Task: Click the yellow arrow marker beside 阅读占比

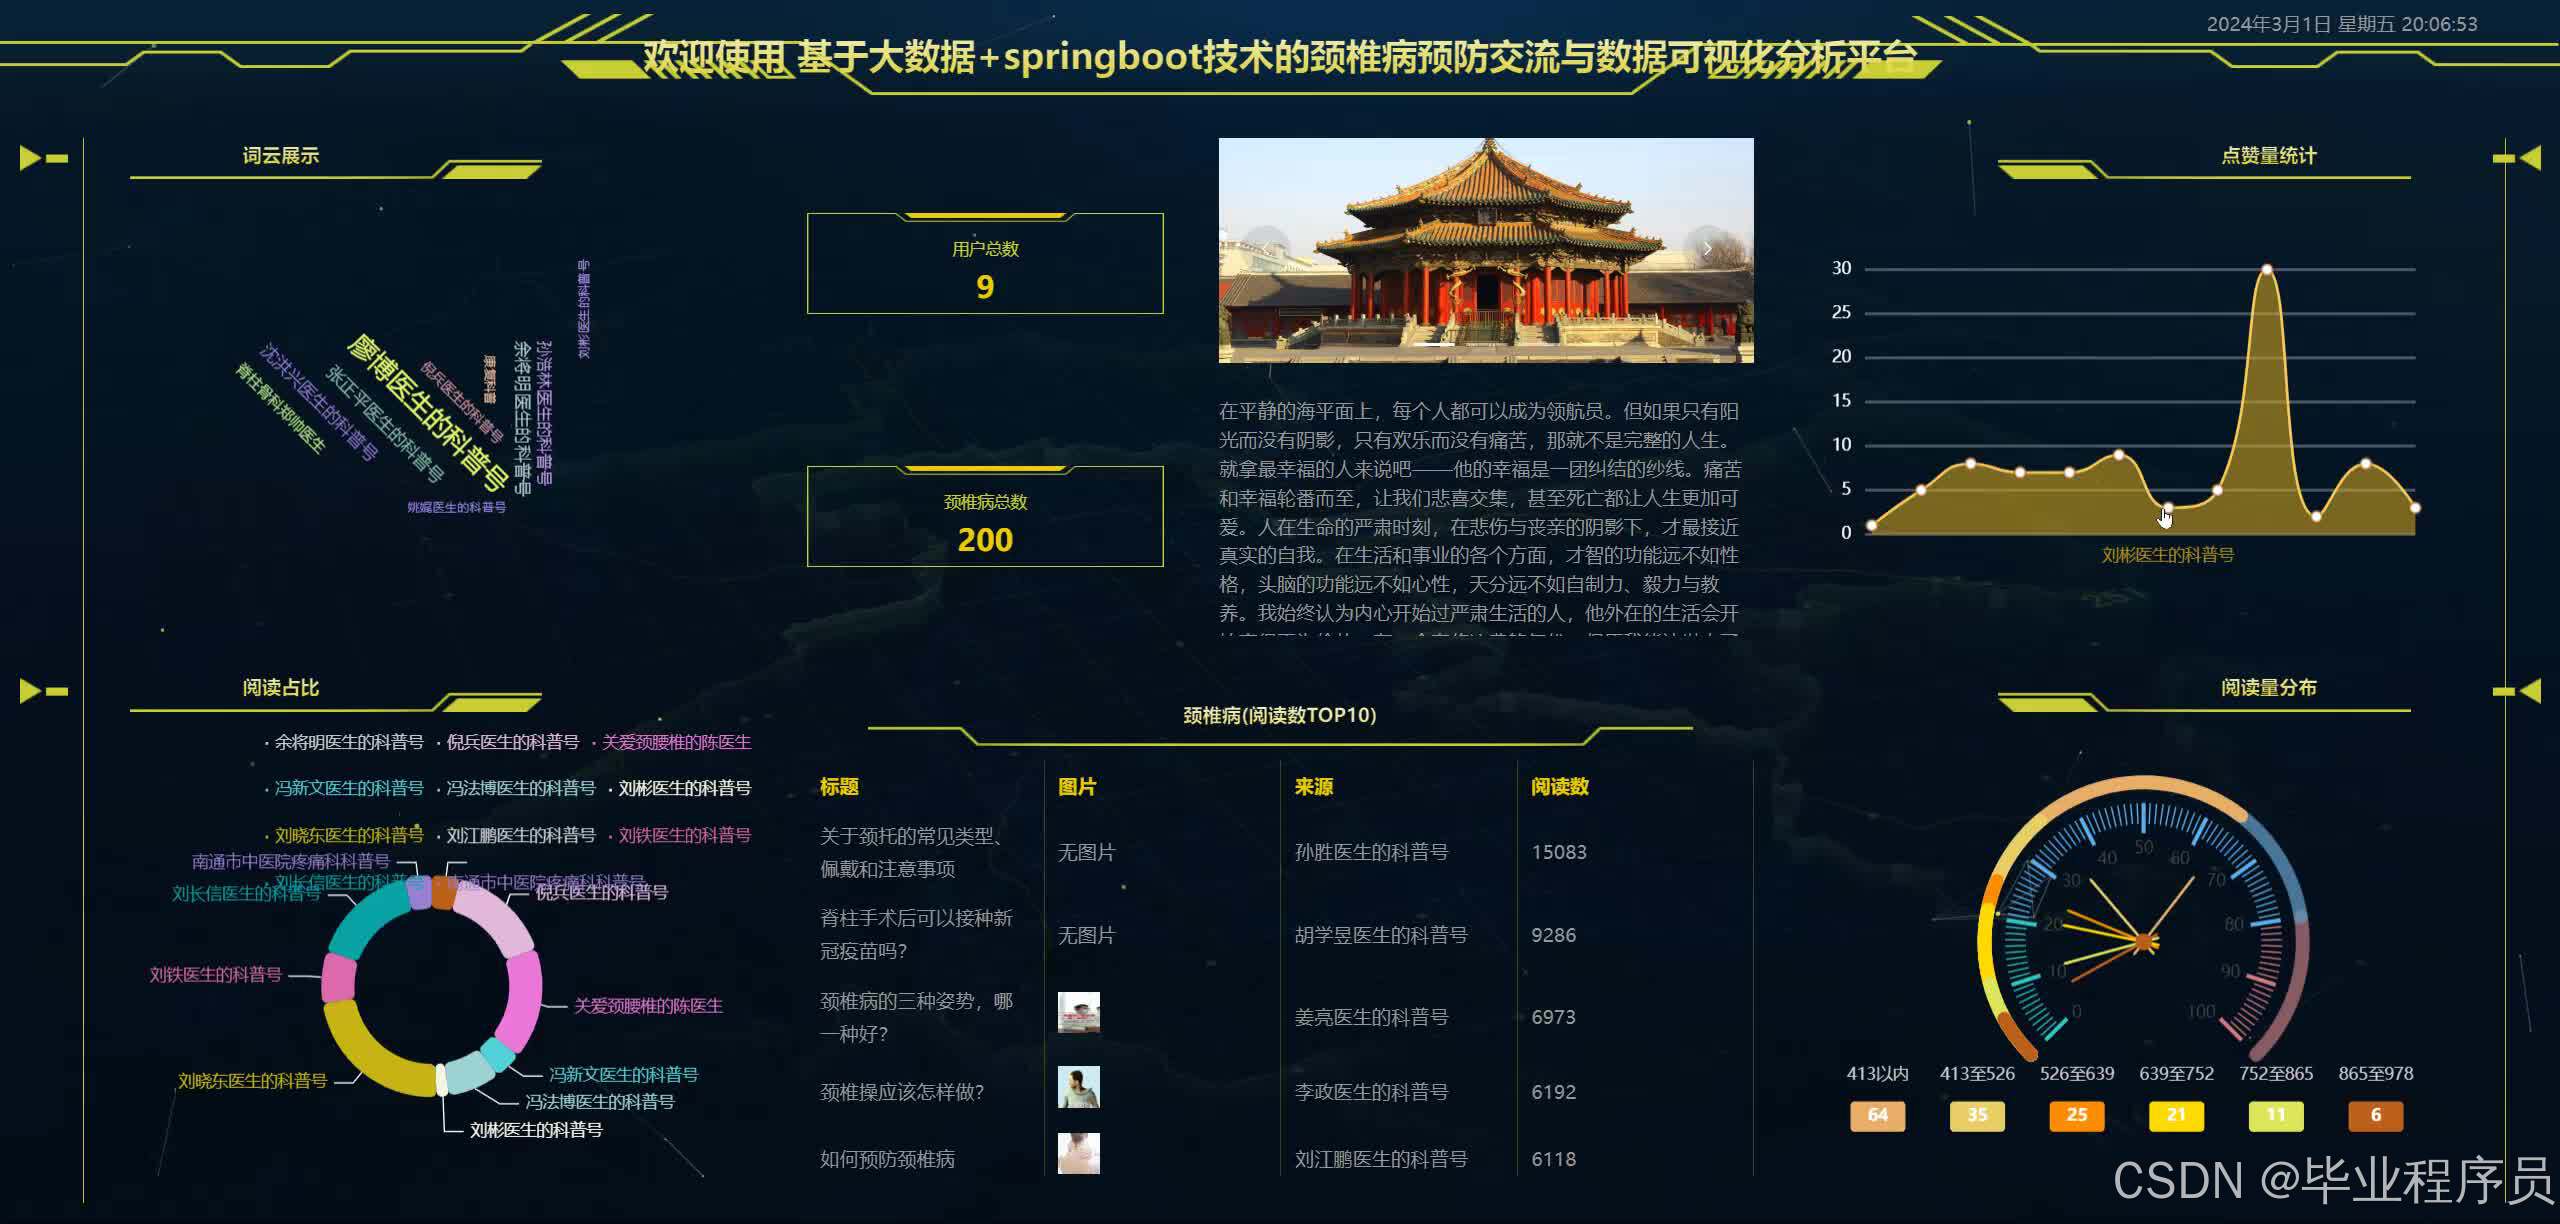Action: (31, 690)
